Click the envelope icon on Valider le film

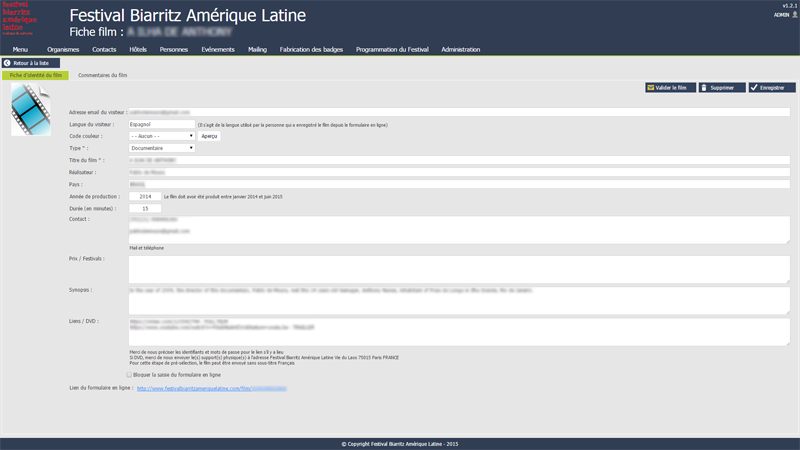[x=651, y=88]
